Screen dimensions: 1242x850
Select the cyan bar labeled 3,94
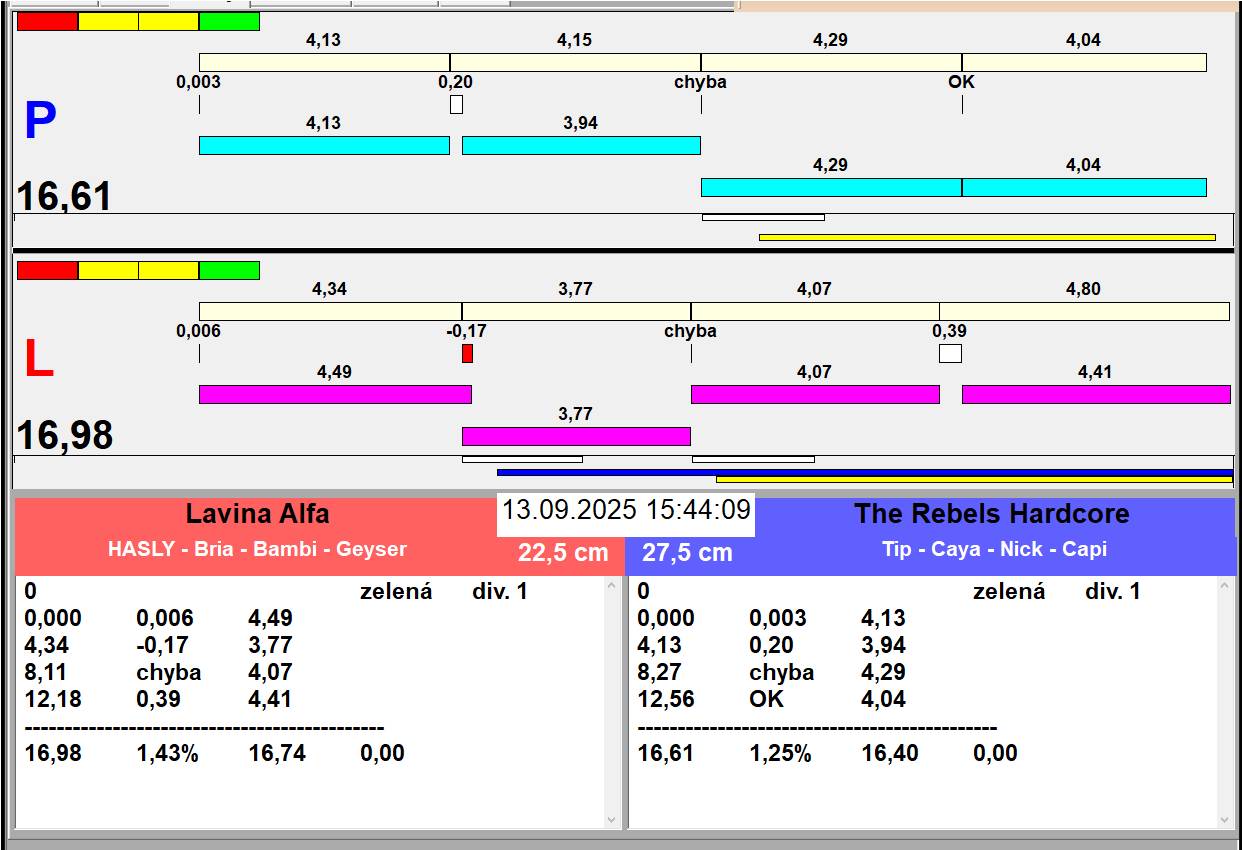coord(581,145)
